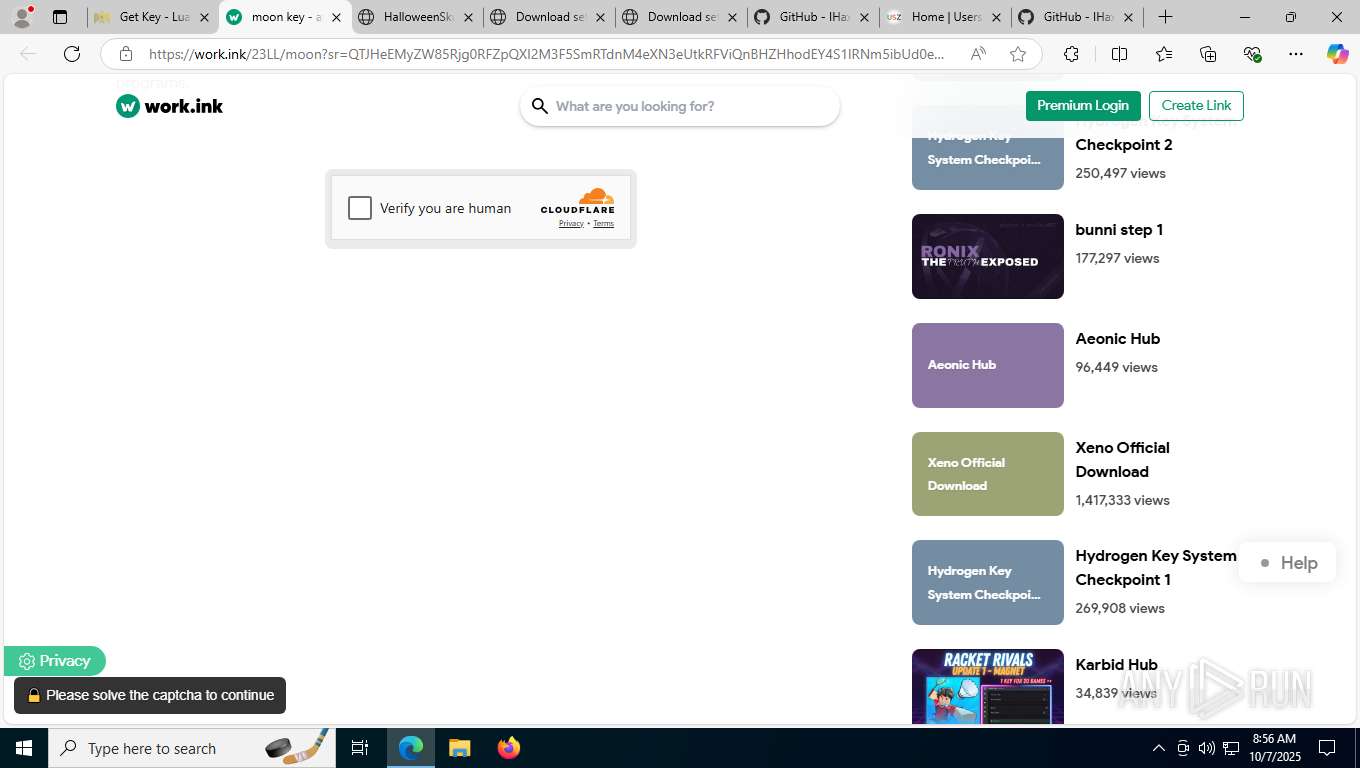Open File Explorer from taskbar
Screen dimensions: 1360x768
(x=459, y=748)
